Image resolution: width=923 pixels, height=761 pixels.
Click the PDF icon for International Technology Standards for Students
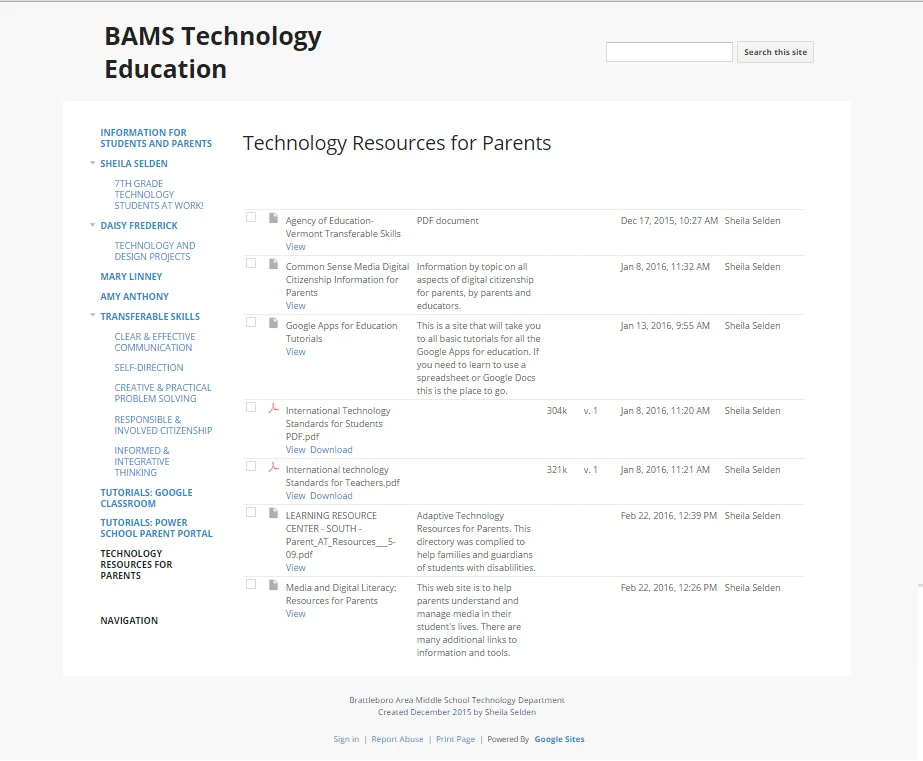click(x=272, y=407)
